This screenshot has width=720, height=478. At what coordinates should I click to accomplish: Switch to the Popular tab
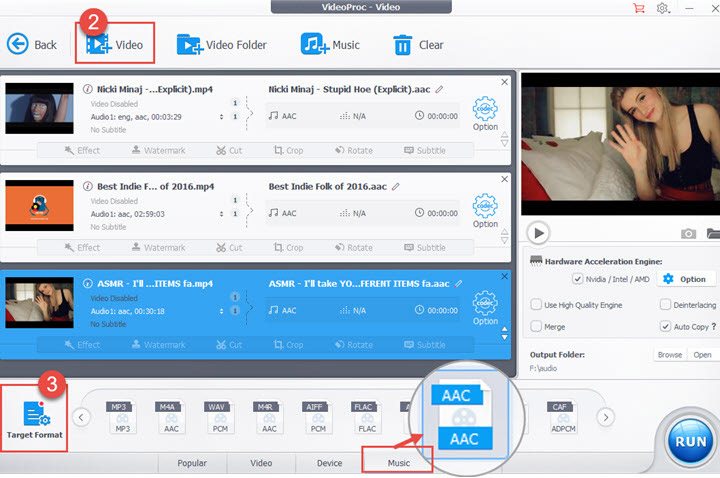[x=192, y=463]
